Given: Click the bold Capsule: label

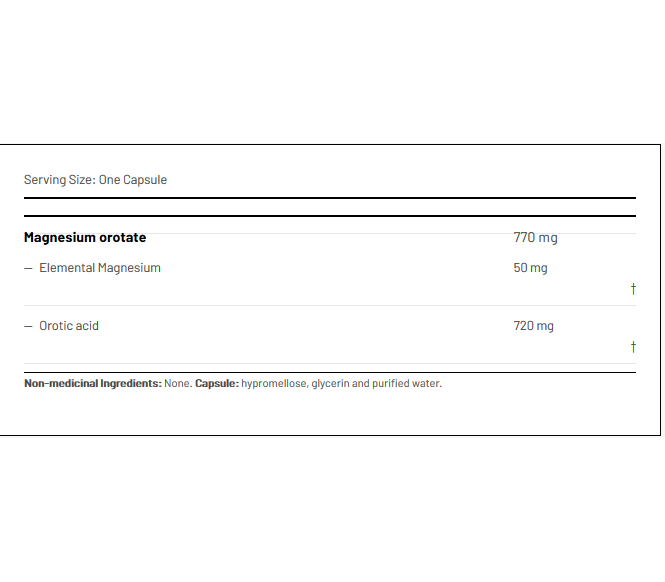Looking at the screenshot, I should click(217, 383).
